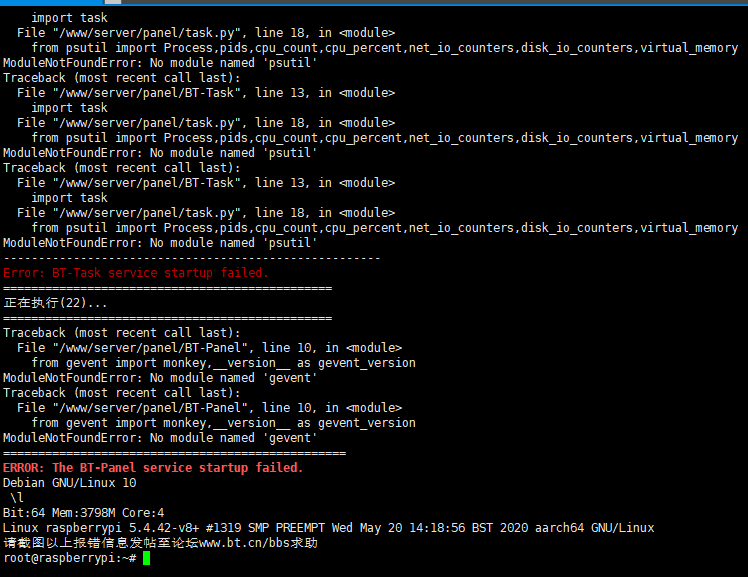Click the 'Bit:64' value
Screen dimensions: 748x577
[x=24, y=513]
